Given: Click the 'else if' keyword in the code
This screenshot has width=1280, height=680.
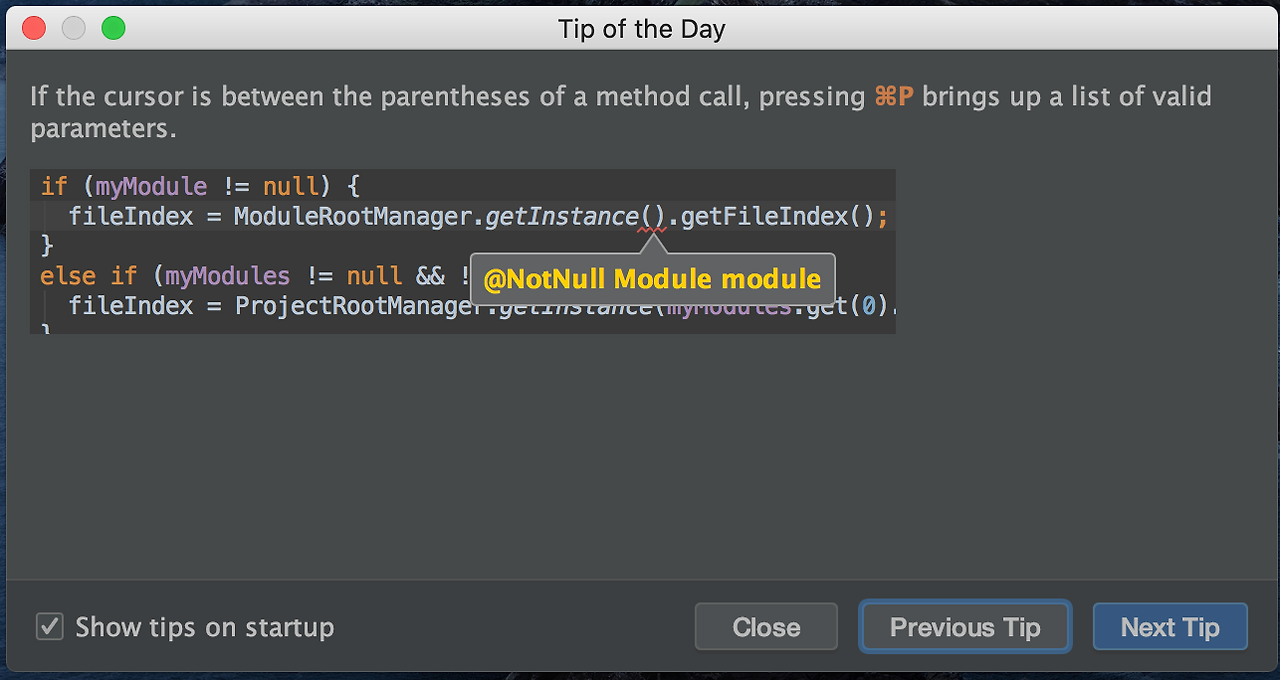Looking at the screenshot, I should tap(89, 275).
